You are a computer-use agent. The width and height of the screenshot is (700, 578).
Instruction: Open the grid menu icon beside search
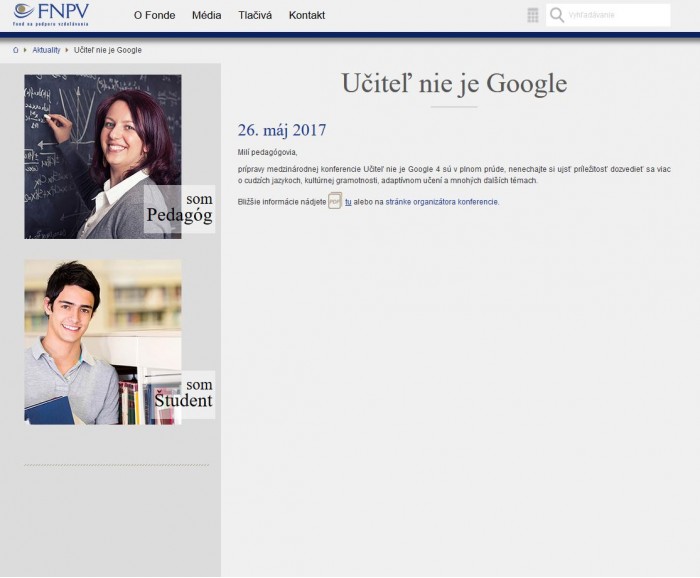(x=533, y=15)
